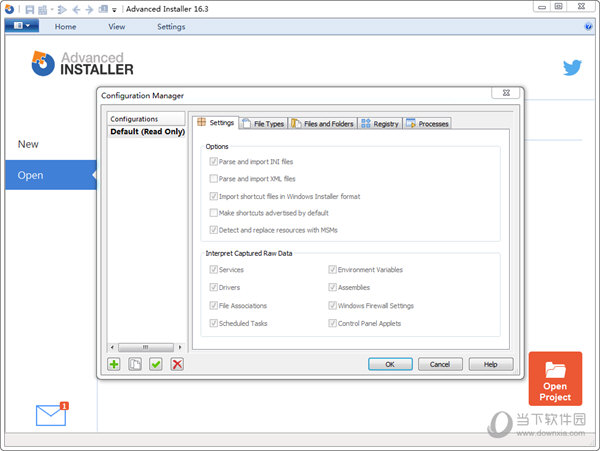Image resolution: width=600 pixels, height=451 pixels.
Task: Switch to the Settings tab
Action: coord(216,123)
